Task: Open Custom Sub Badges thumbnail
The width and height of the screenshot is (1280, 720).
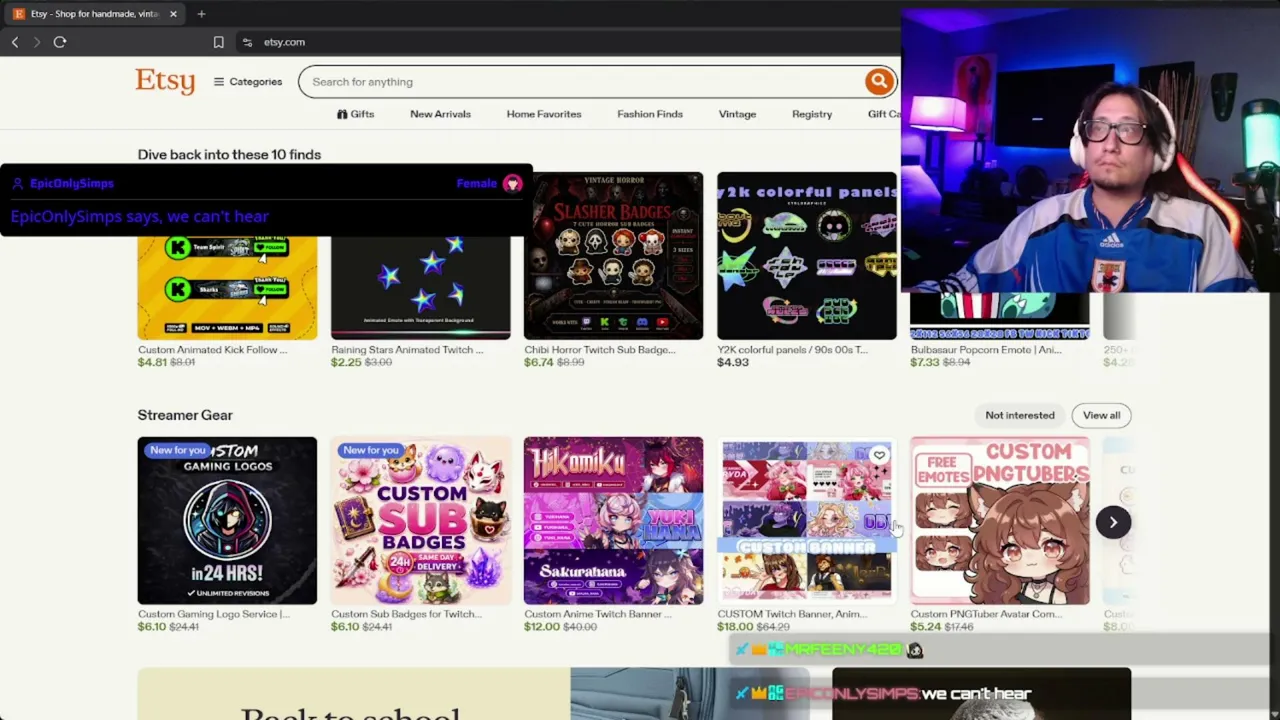Action: [421, 520]
